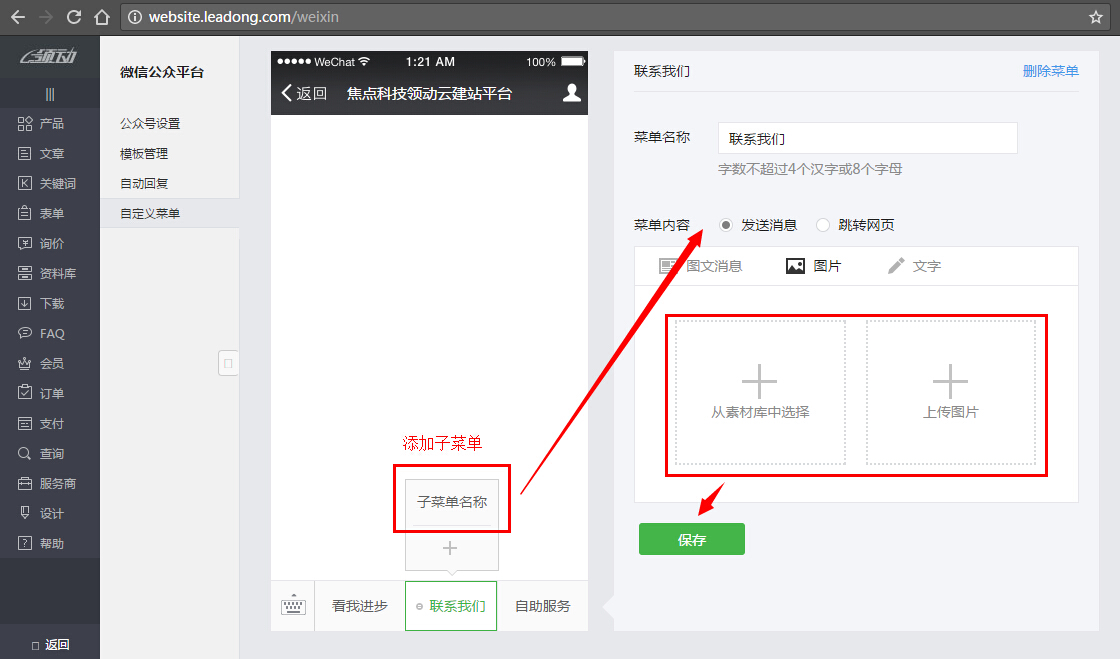Click the keyboard icon in phone preview
The image size is (1120, 659).
point(293,606)
